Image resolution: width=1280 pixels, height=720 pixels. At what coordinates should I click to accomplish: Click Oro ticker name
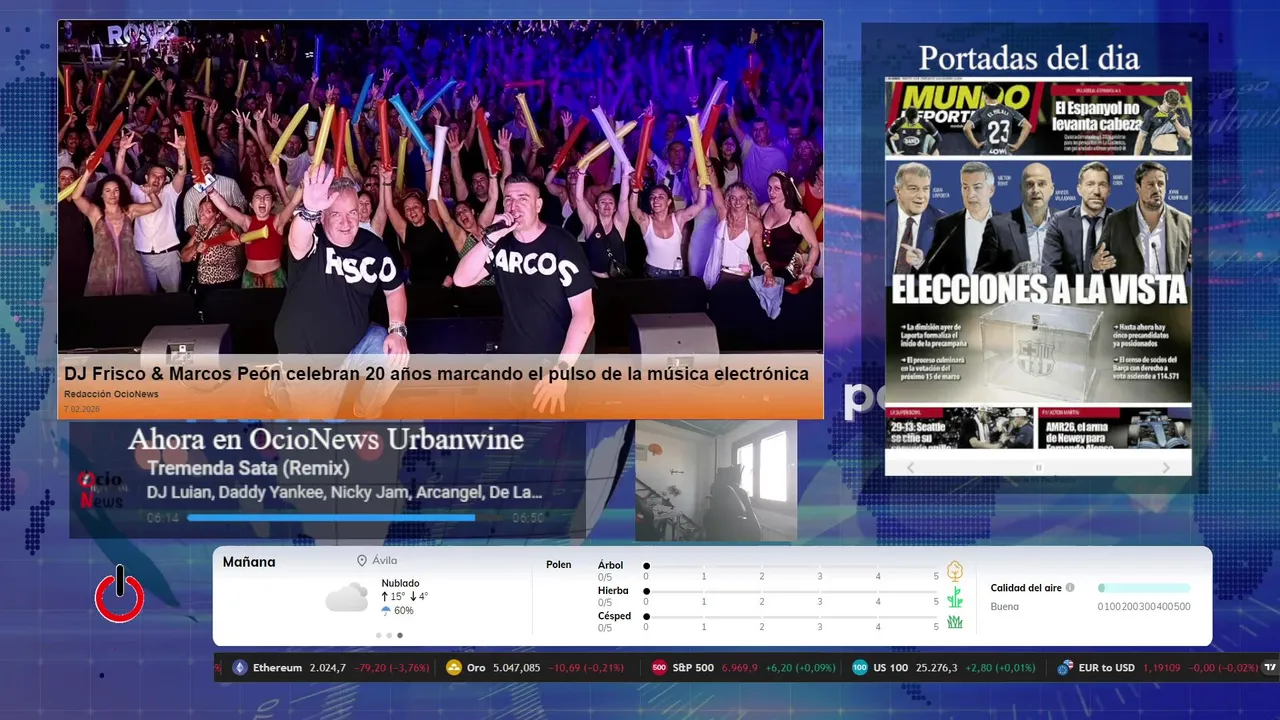476,668
